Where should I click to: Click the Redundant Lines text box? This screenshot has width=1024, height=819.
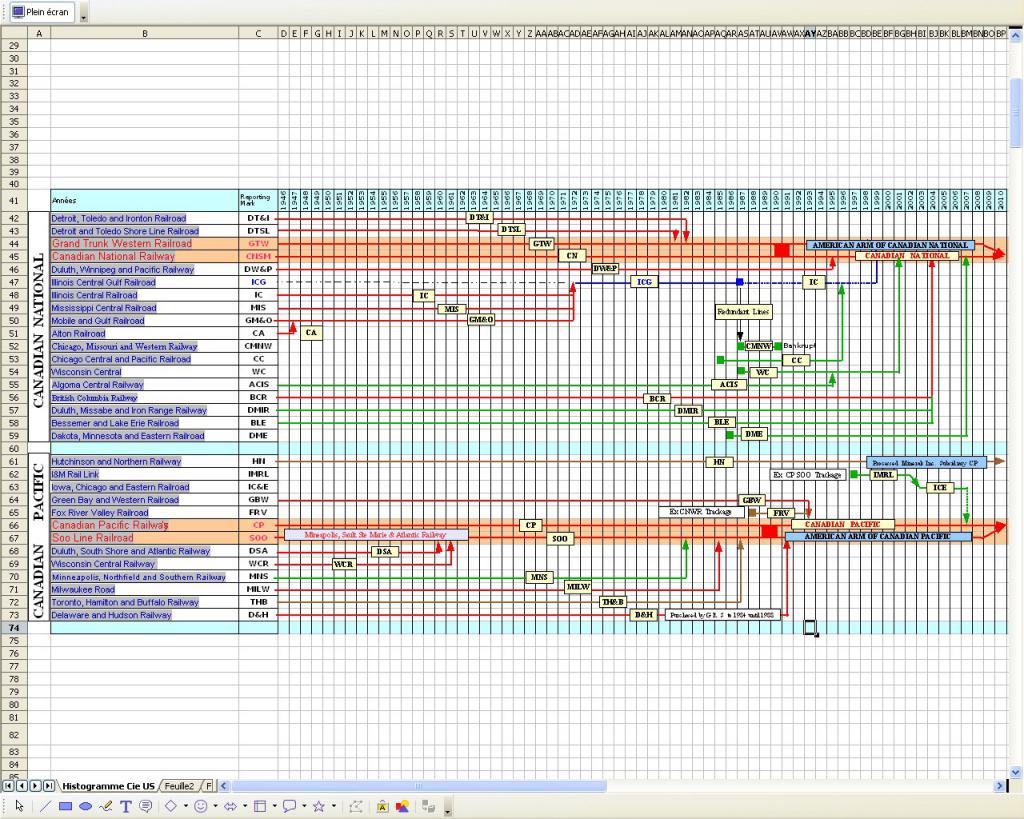coord(743,312)
